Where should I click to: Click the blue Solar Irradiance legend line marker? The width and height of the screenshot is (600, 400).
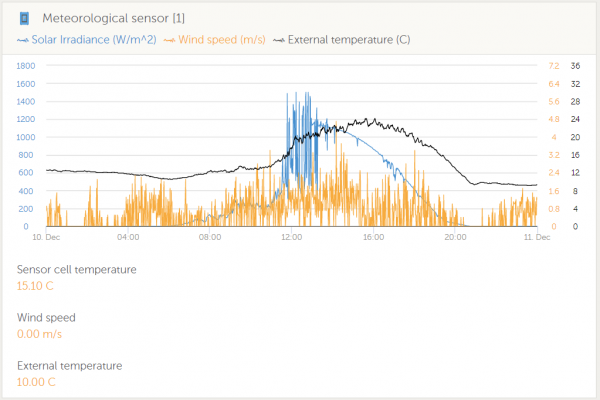click(23, 40)
